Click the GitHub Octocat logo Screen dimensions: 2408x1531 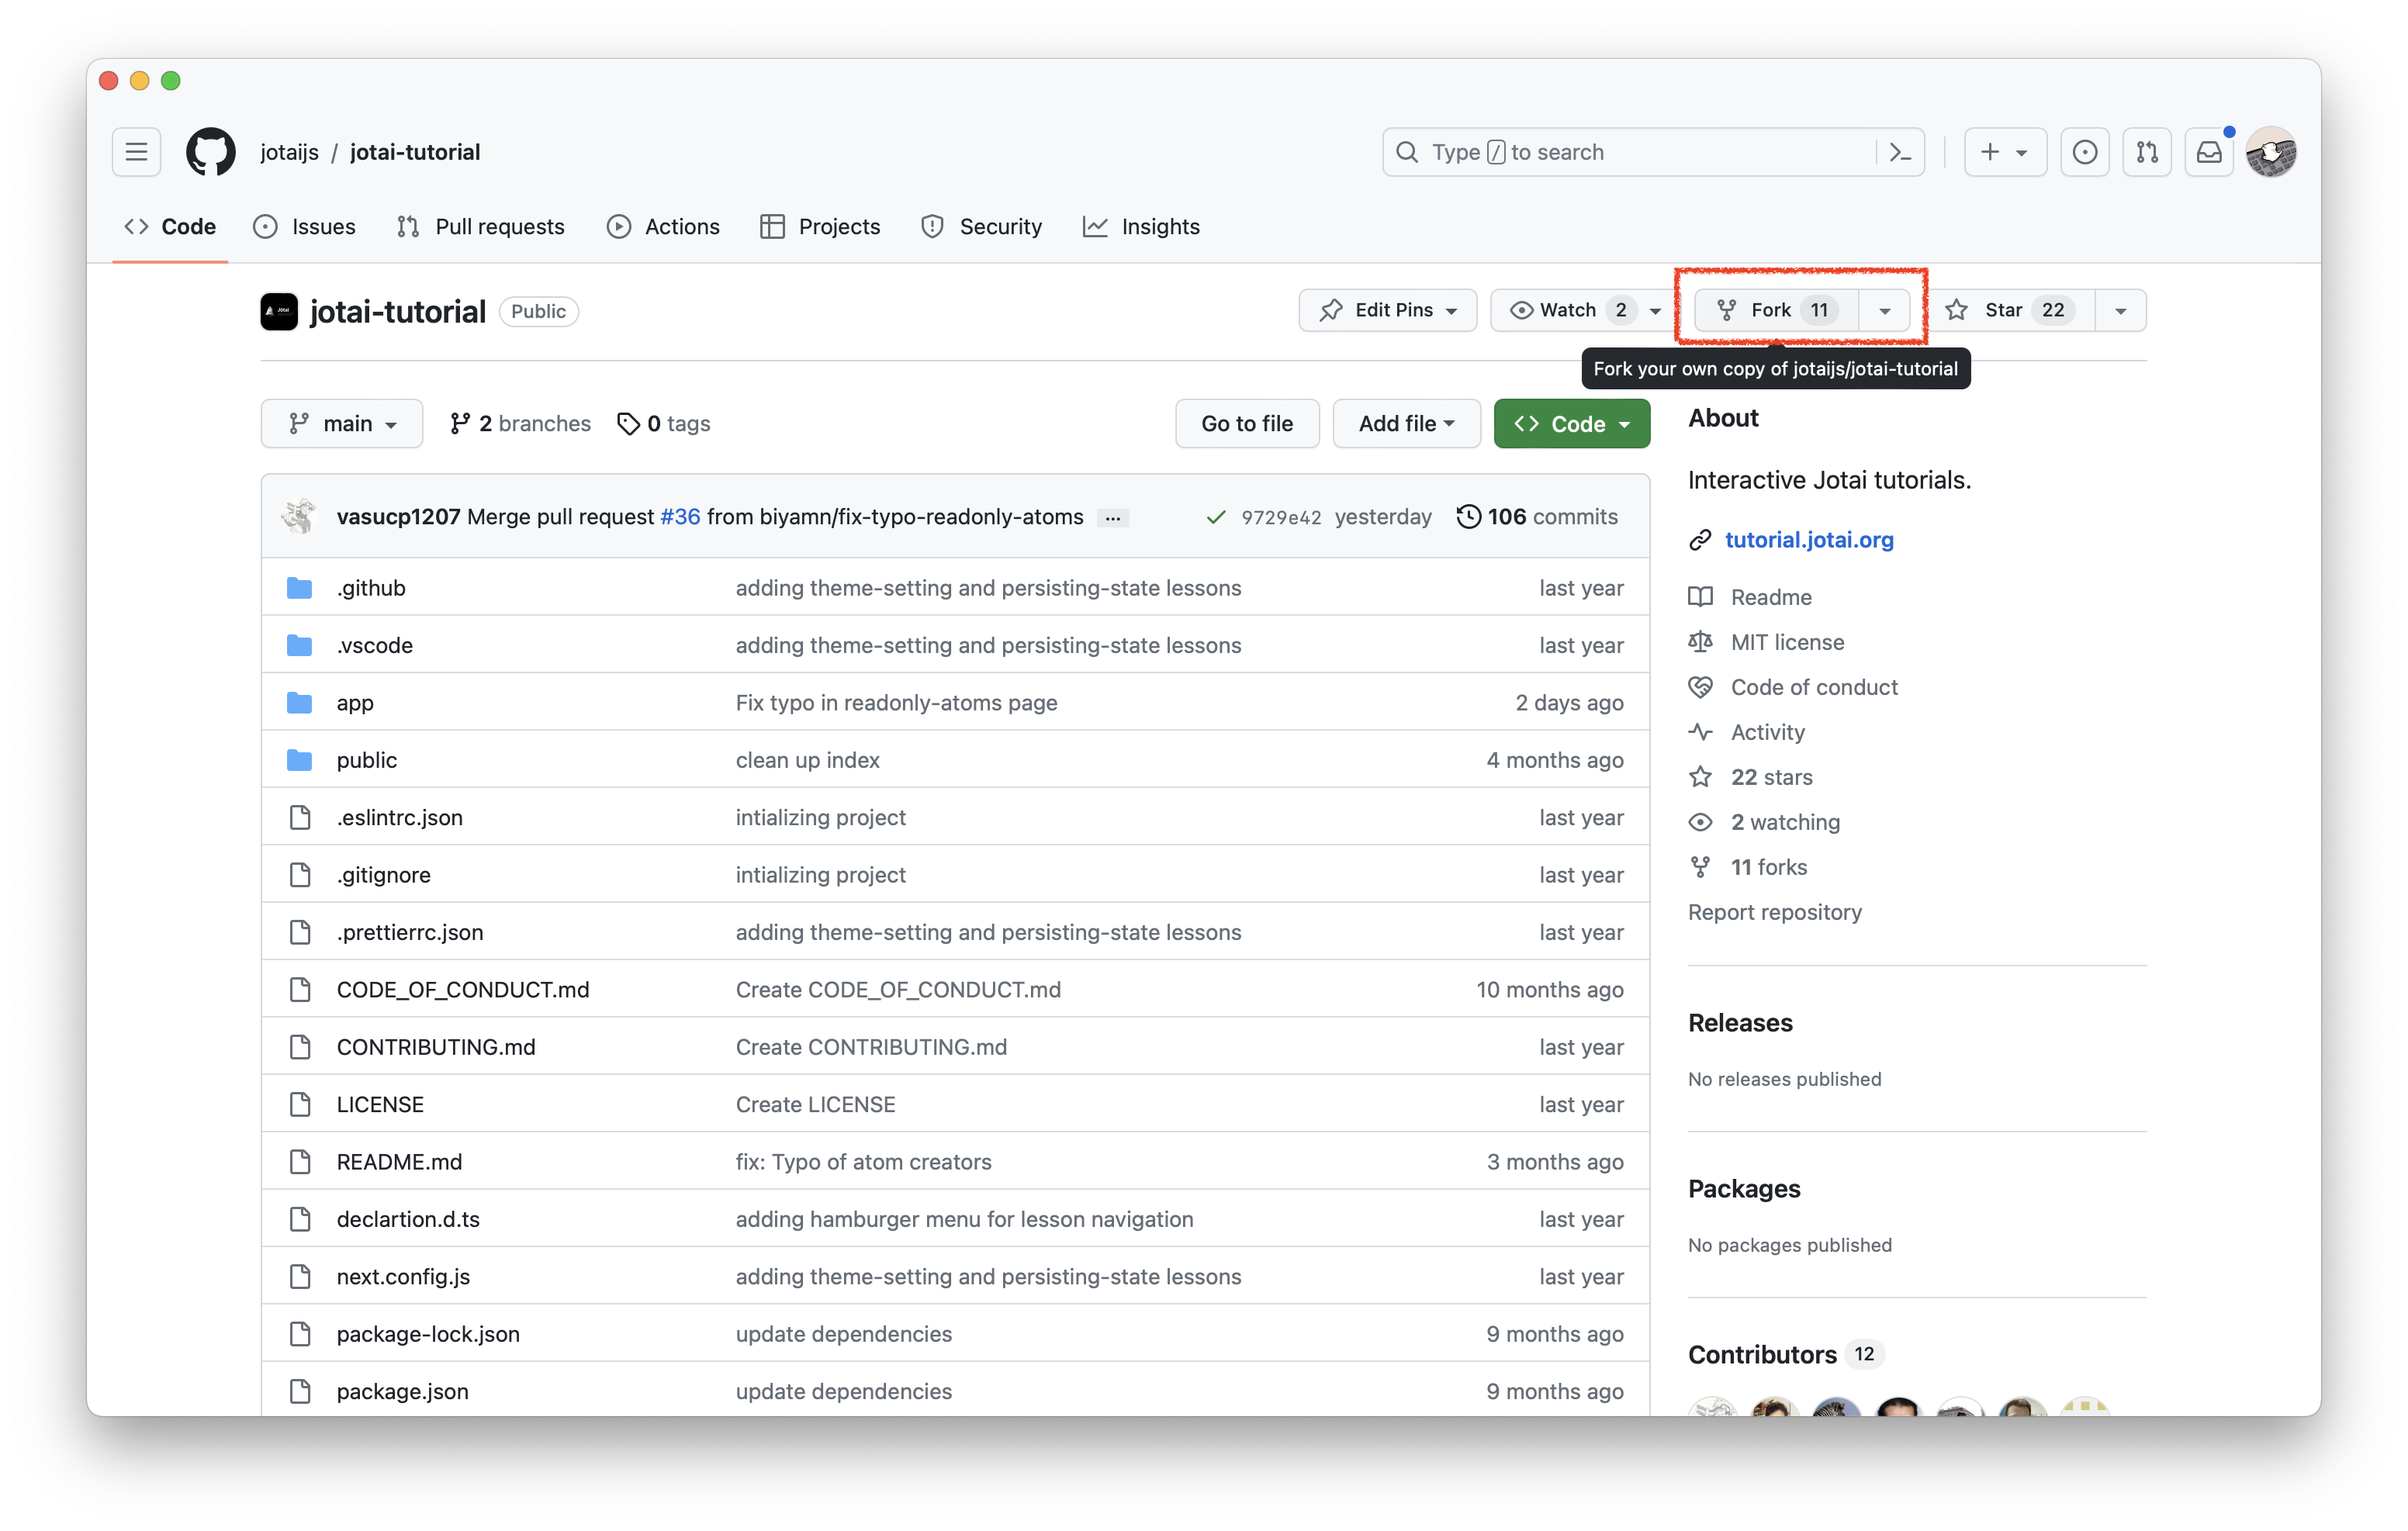click(x=211, y=152)
